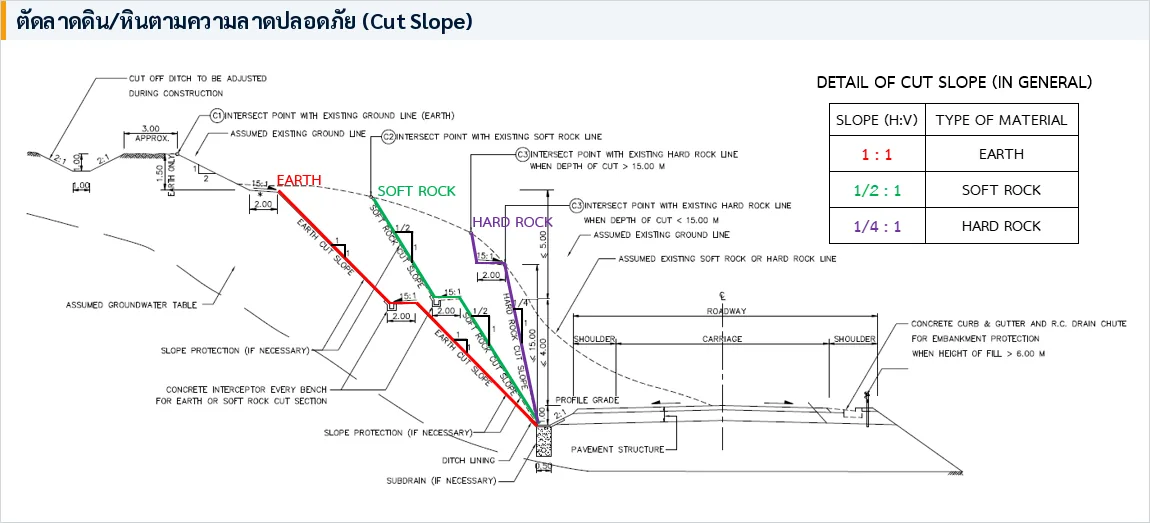Click the purple HARD ROCK label

513,222
